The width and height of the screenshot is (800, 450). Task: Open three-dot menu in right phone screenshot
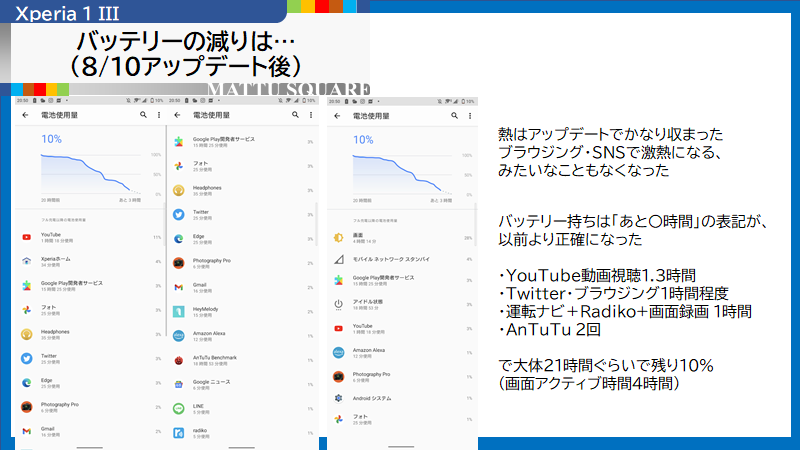[470, 116]
